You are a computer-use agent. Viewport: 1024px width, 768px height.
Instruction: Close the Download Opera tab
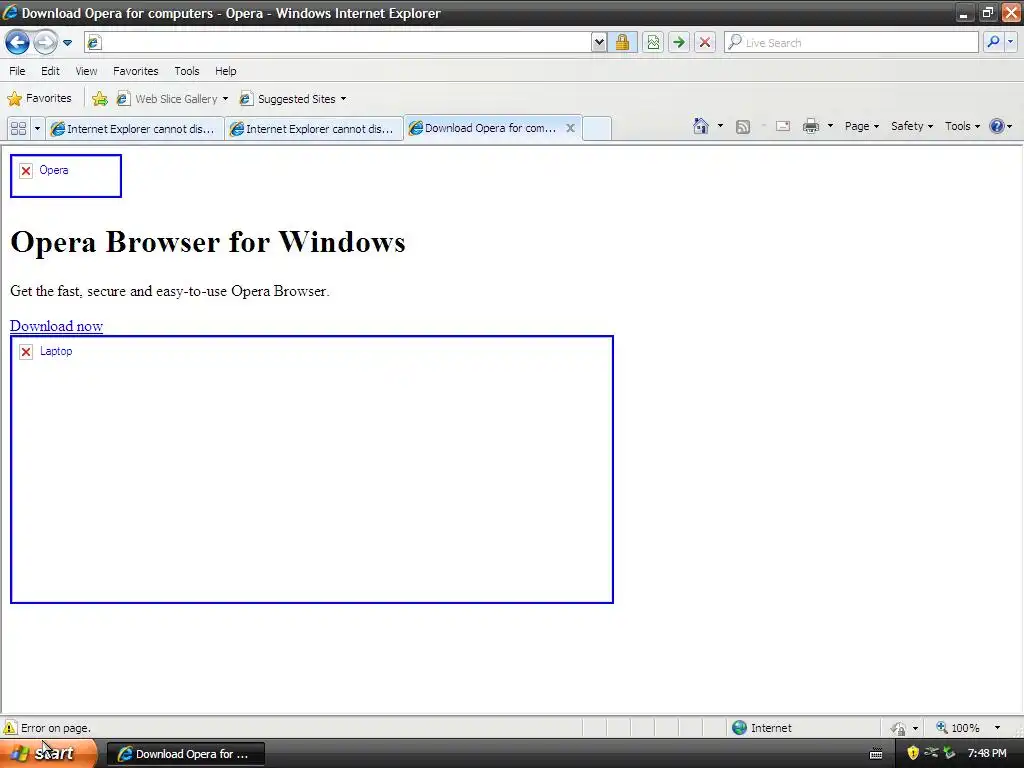(x=570, y=128)
